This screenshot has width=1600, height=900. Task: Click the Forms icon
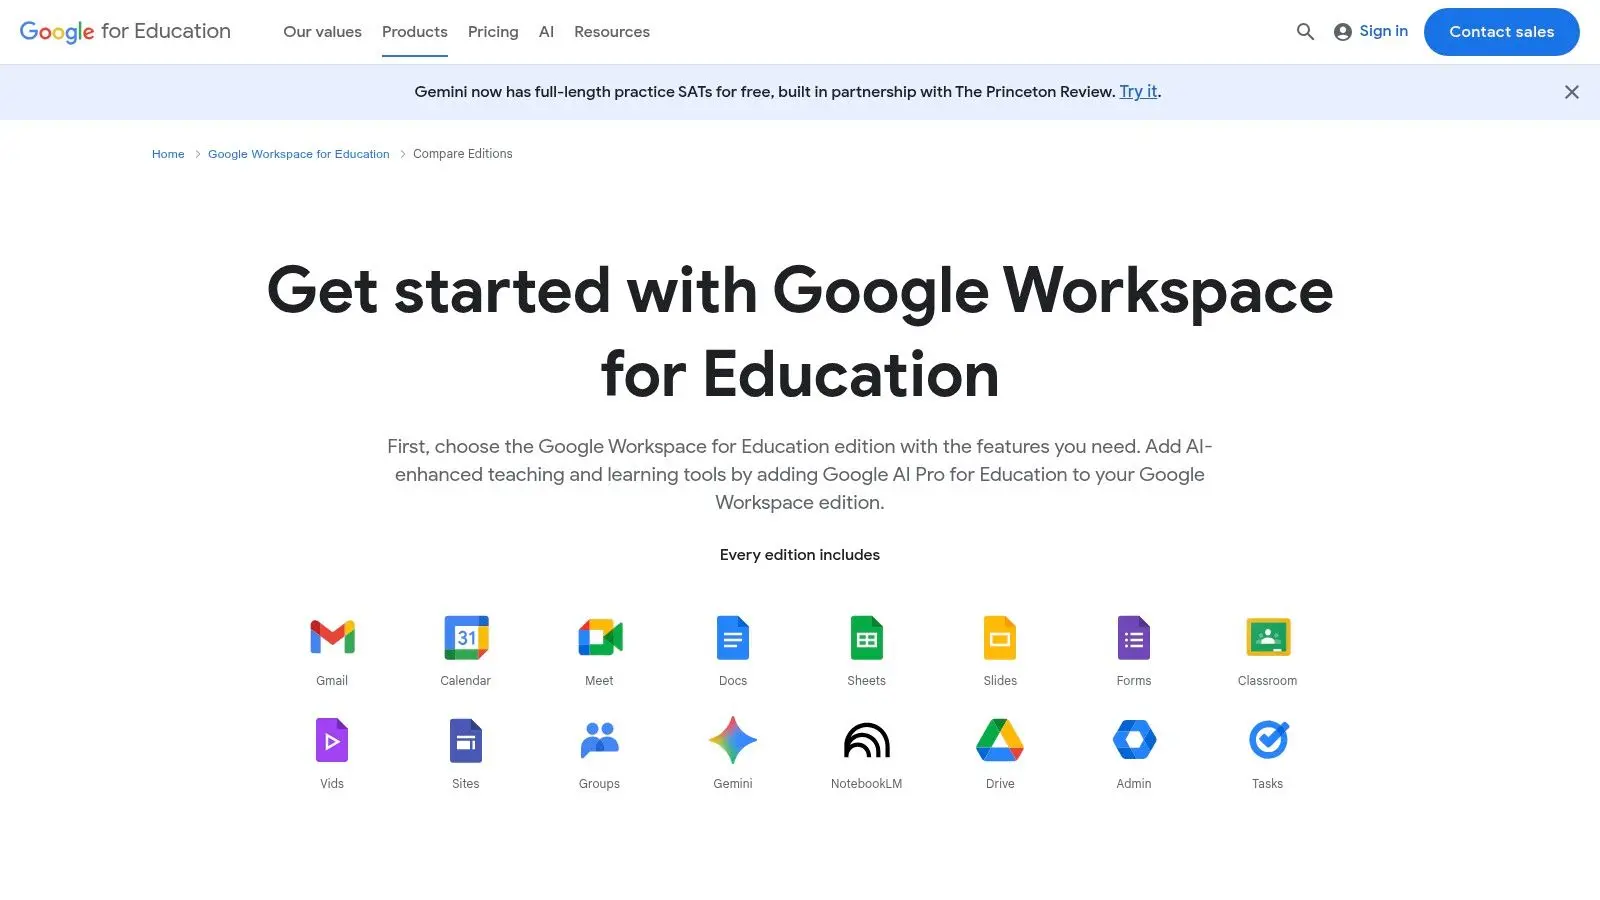coord(1134,637)
